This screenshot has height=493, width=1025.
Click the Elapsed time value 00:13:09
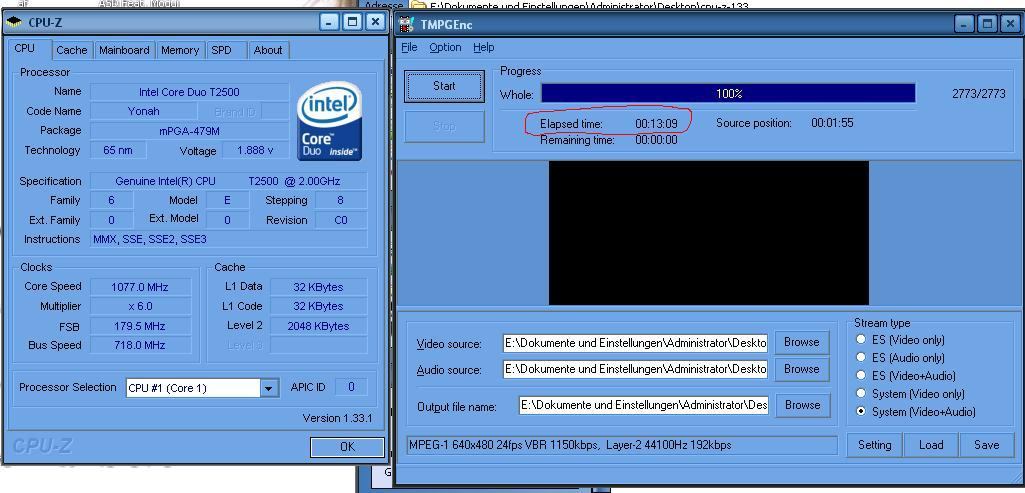[656, 123]
